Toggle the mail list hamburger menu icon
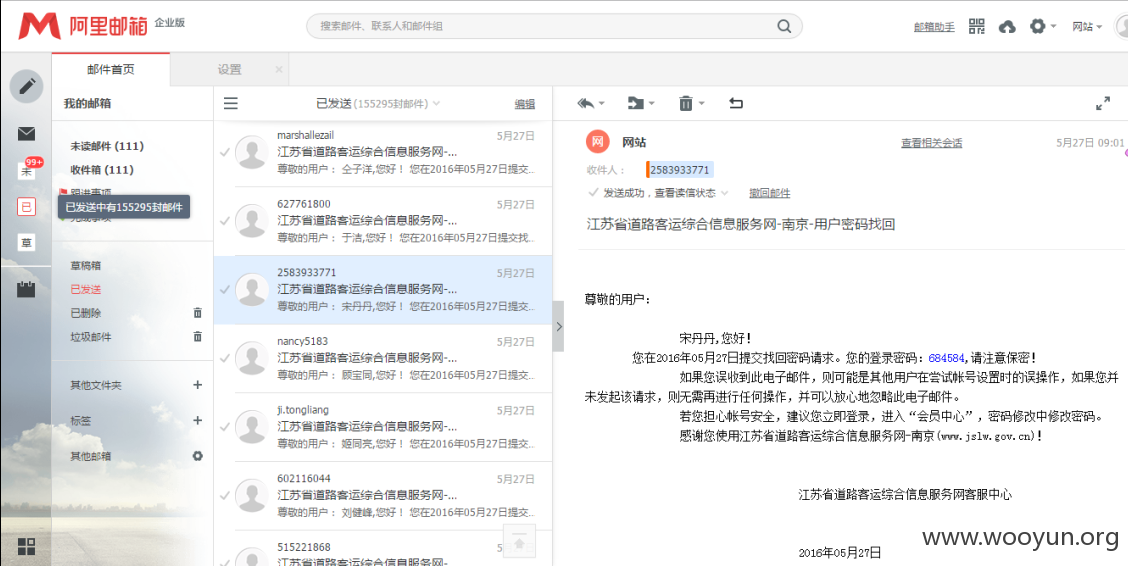 pos(230,104)
